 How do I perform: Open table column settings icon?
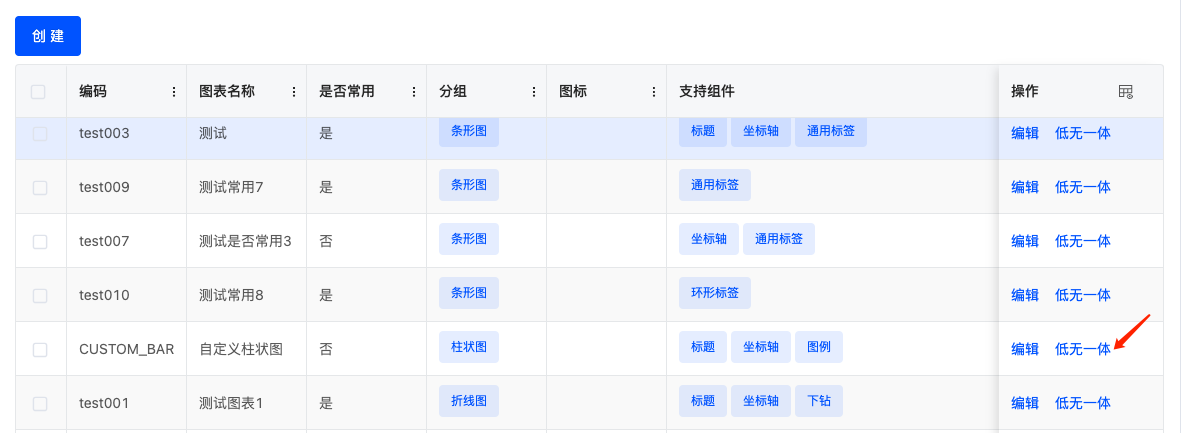point(1125,92)
